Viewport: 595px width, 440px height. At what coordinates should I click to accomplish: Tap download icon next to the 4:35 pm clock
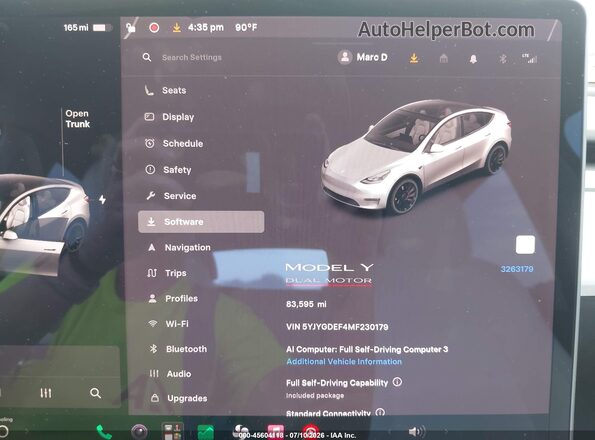[176, 28]
